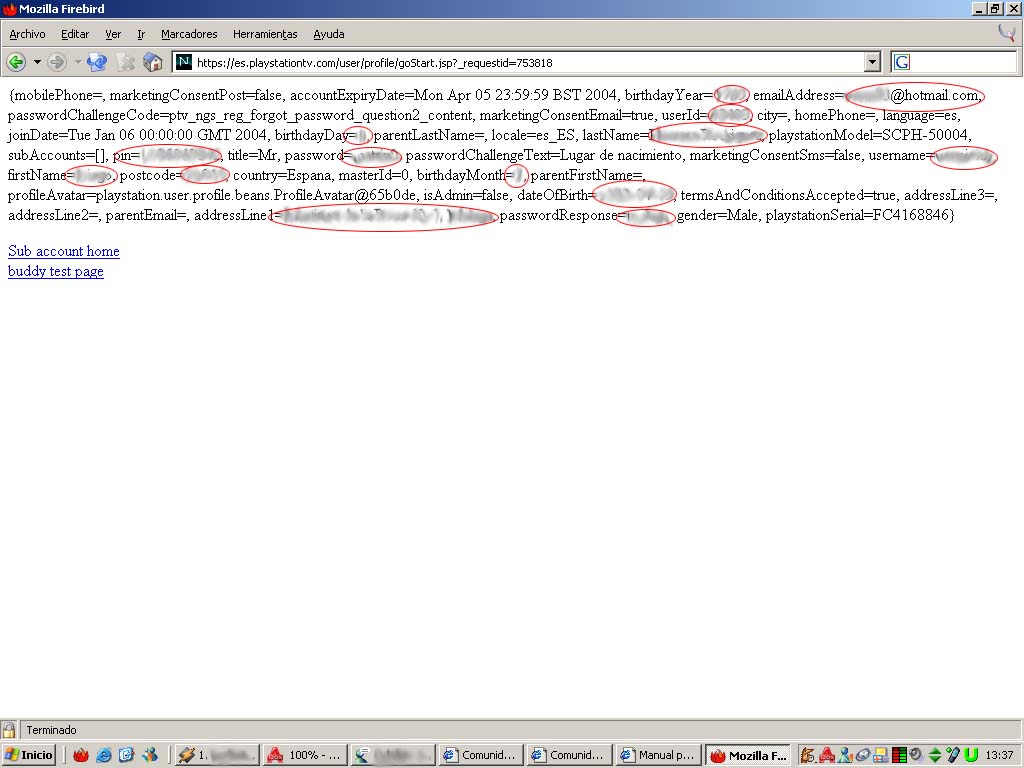Image resolution: width=1024 pixels, height=768 pixels.
Task: Launch the third quick launch icon
Action: point(127,756)
